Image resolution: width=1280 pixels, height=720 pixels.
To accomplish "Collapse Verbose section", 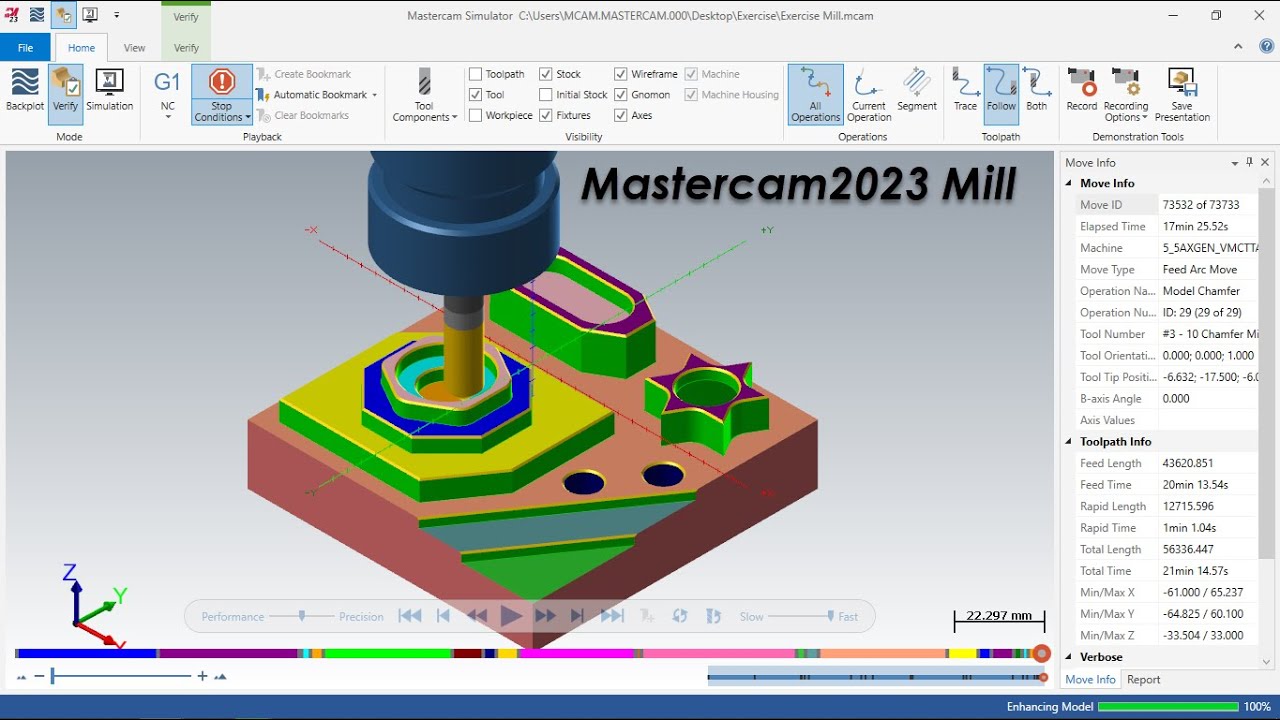I will click(x=1069, y=657).
